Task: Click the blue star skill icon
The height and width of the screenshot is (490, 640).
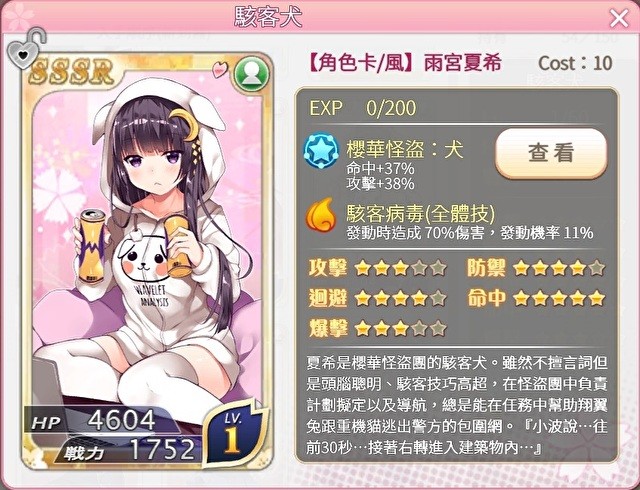Action: coord(321,150)
